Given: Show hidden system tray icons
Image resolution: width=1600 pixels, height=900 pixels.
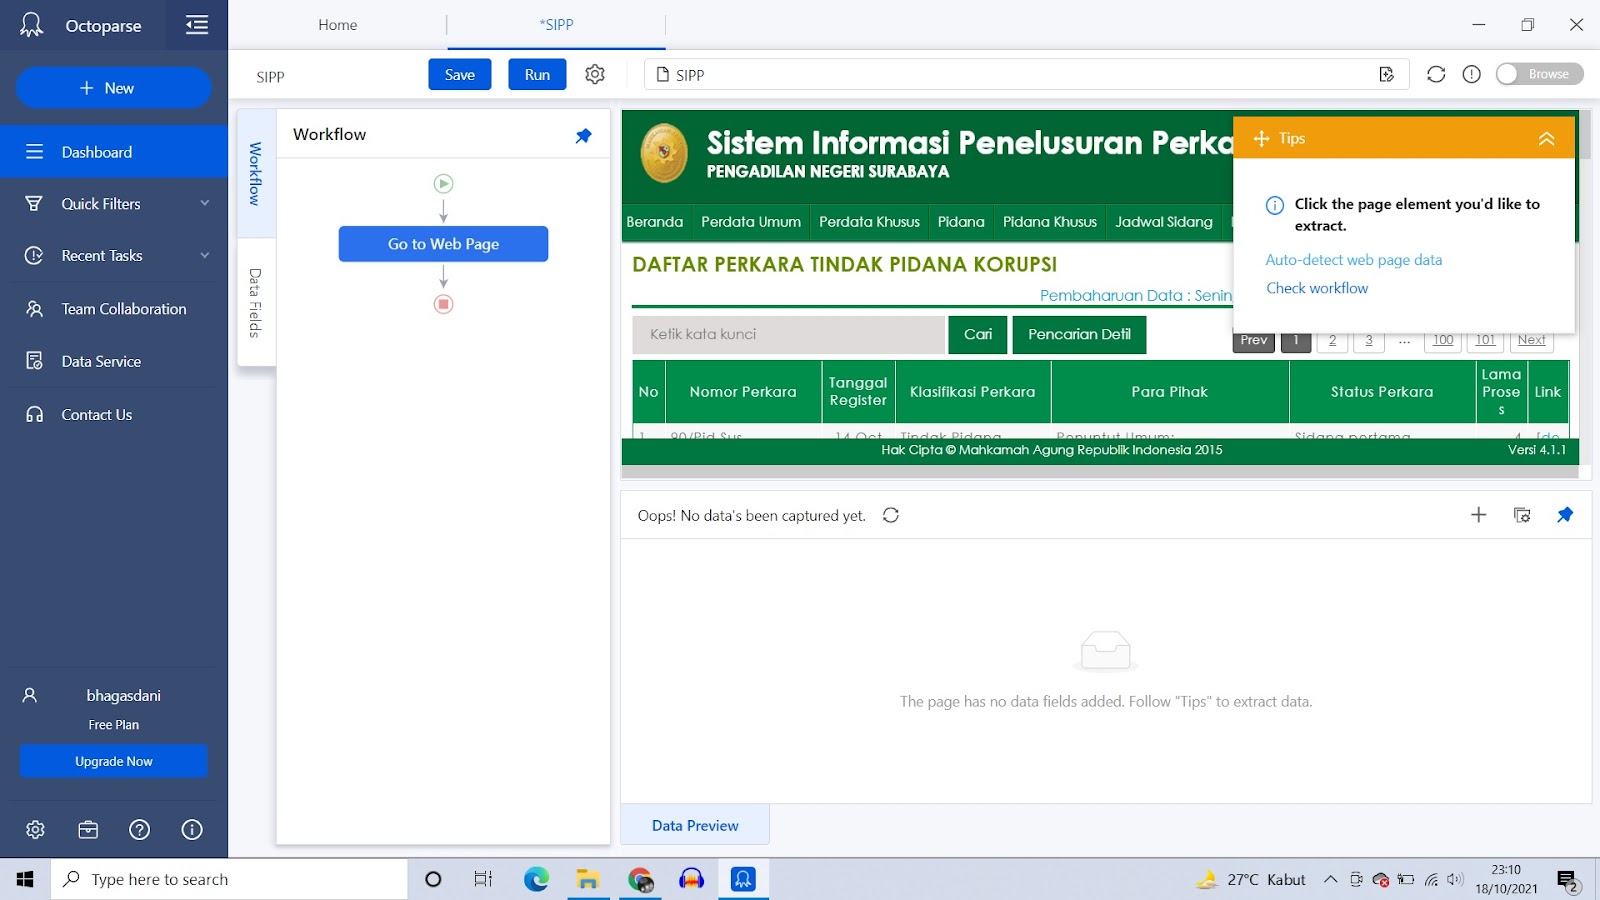Looking at the screenshot, I should 1330,879.
